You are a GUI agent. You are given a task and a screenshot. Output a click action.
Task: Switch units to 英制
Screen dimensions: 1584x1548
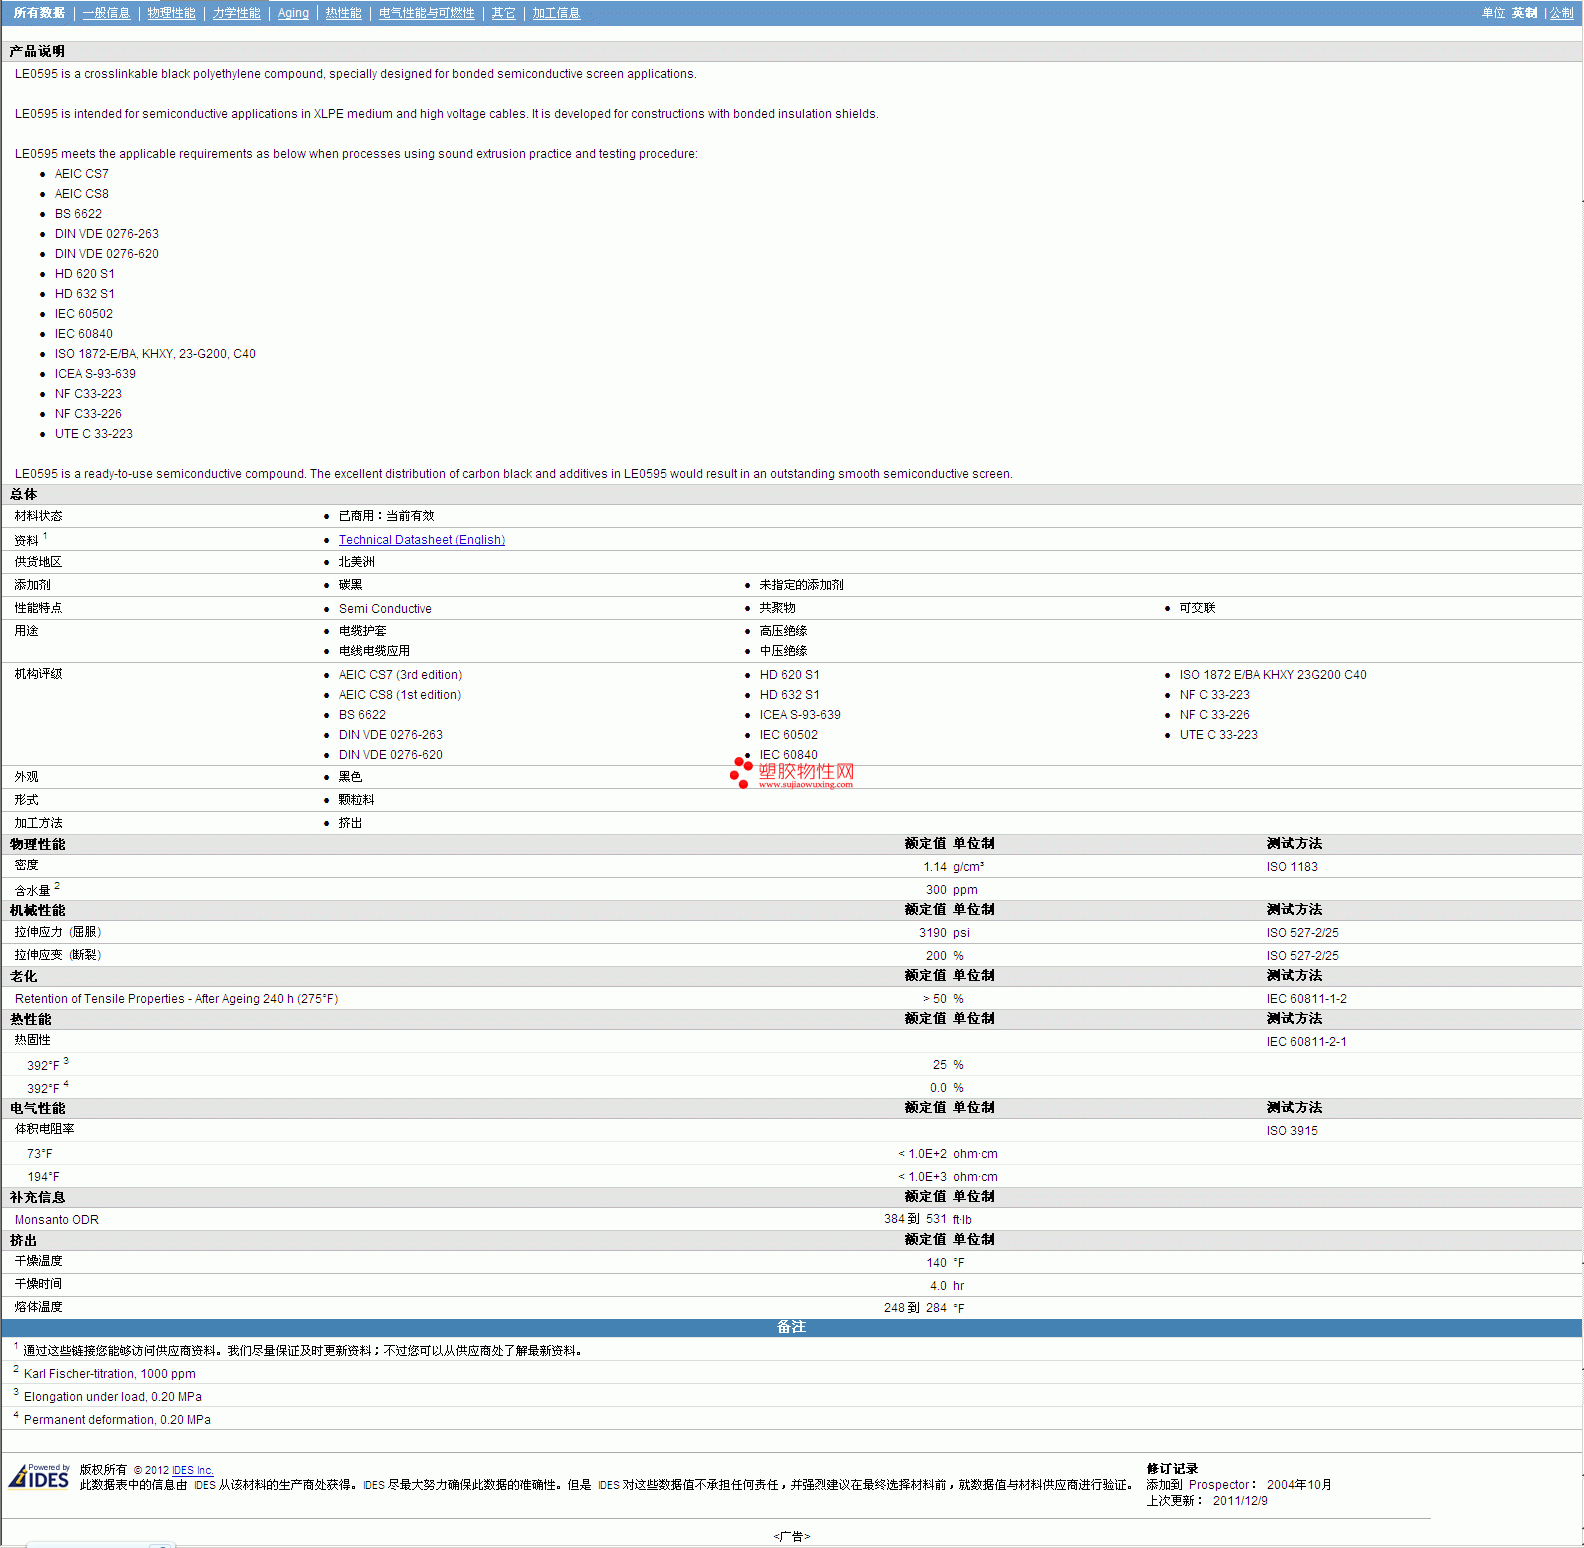click(1524, 13)
